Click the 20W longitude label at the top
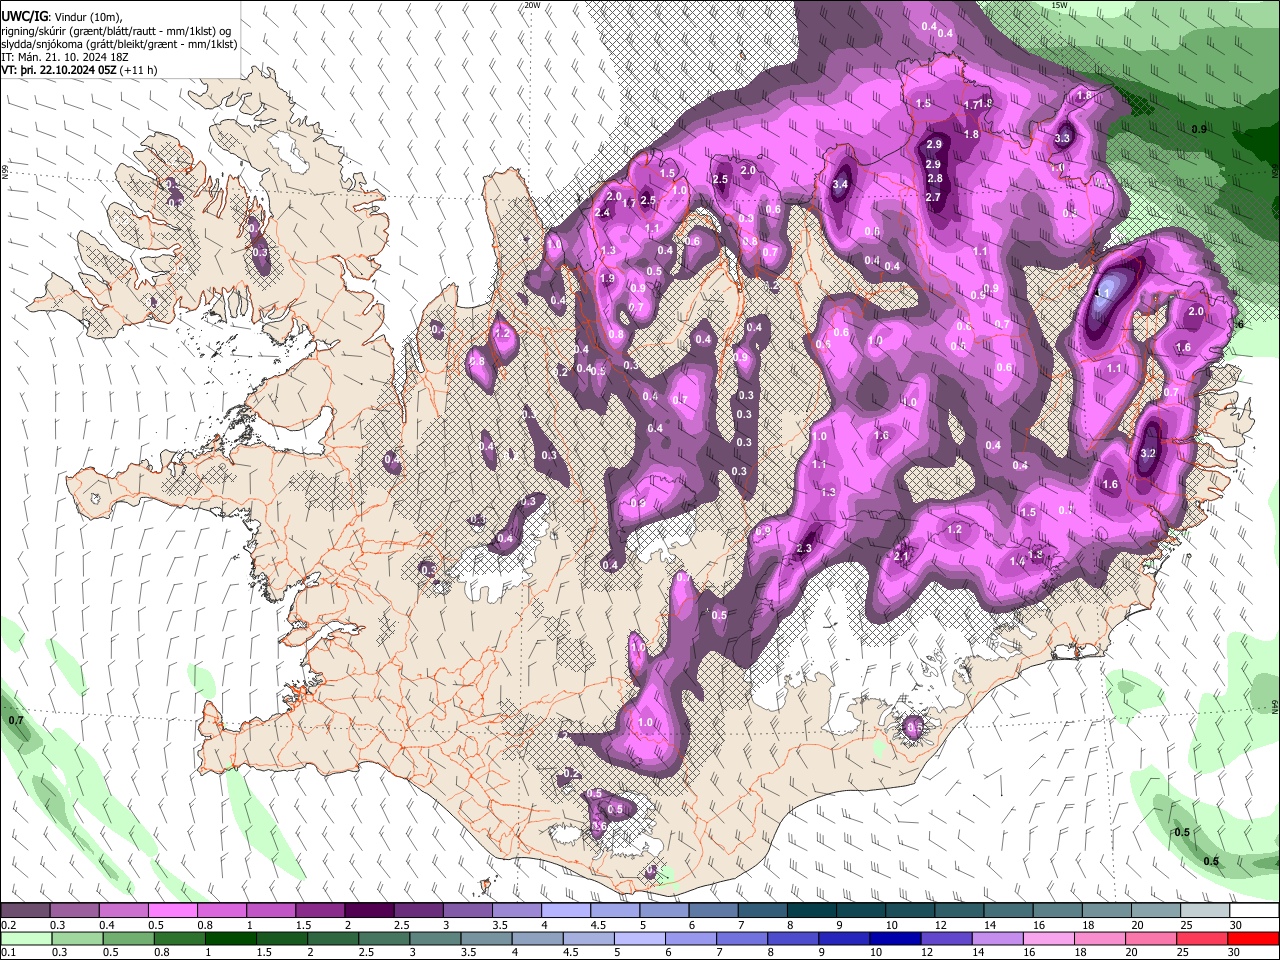Image resolution: width=1280 pixels, height=960 pixels. pyautogui.click(x=532, y=5)
